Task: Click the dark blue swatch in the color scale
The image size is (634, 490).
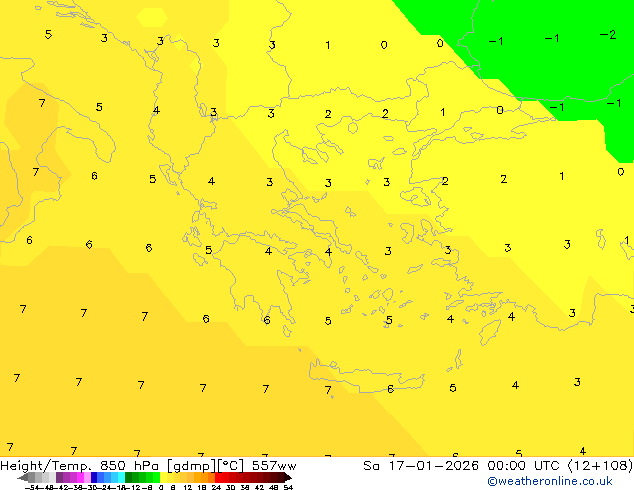Action: [94, 477]
